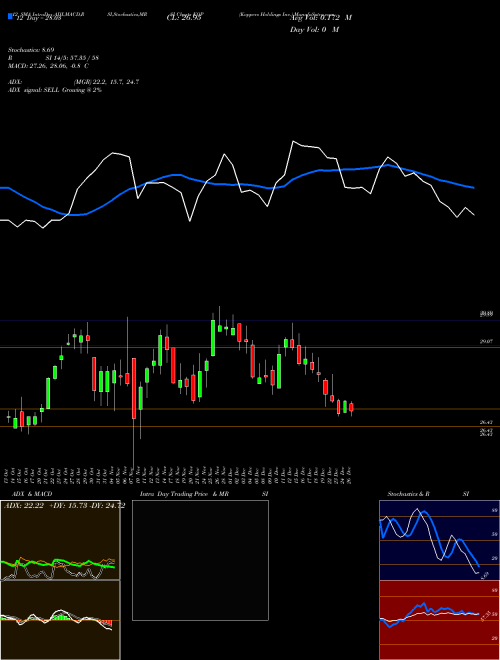Click the 'Intra Day Trading Price & MR' title

(184, 494)
